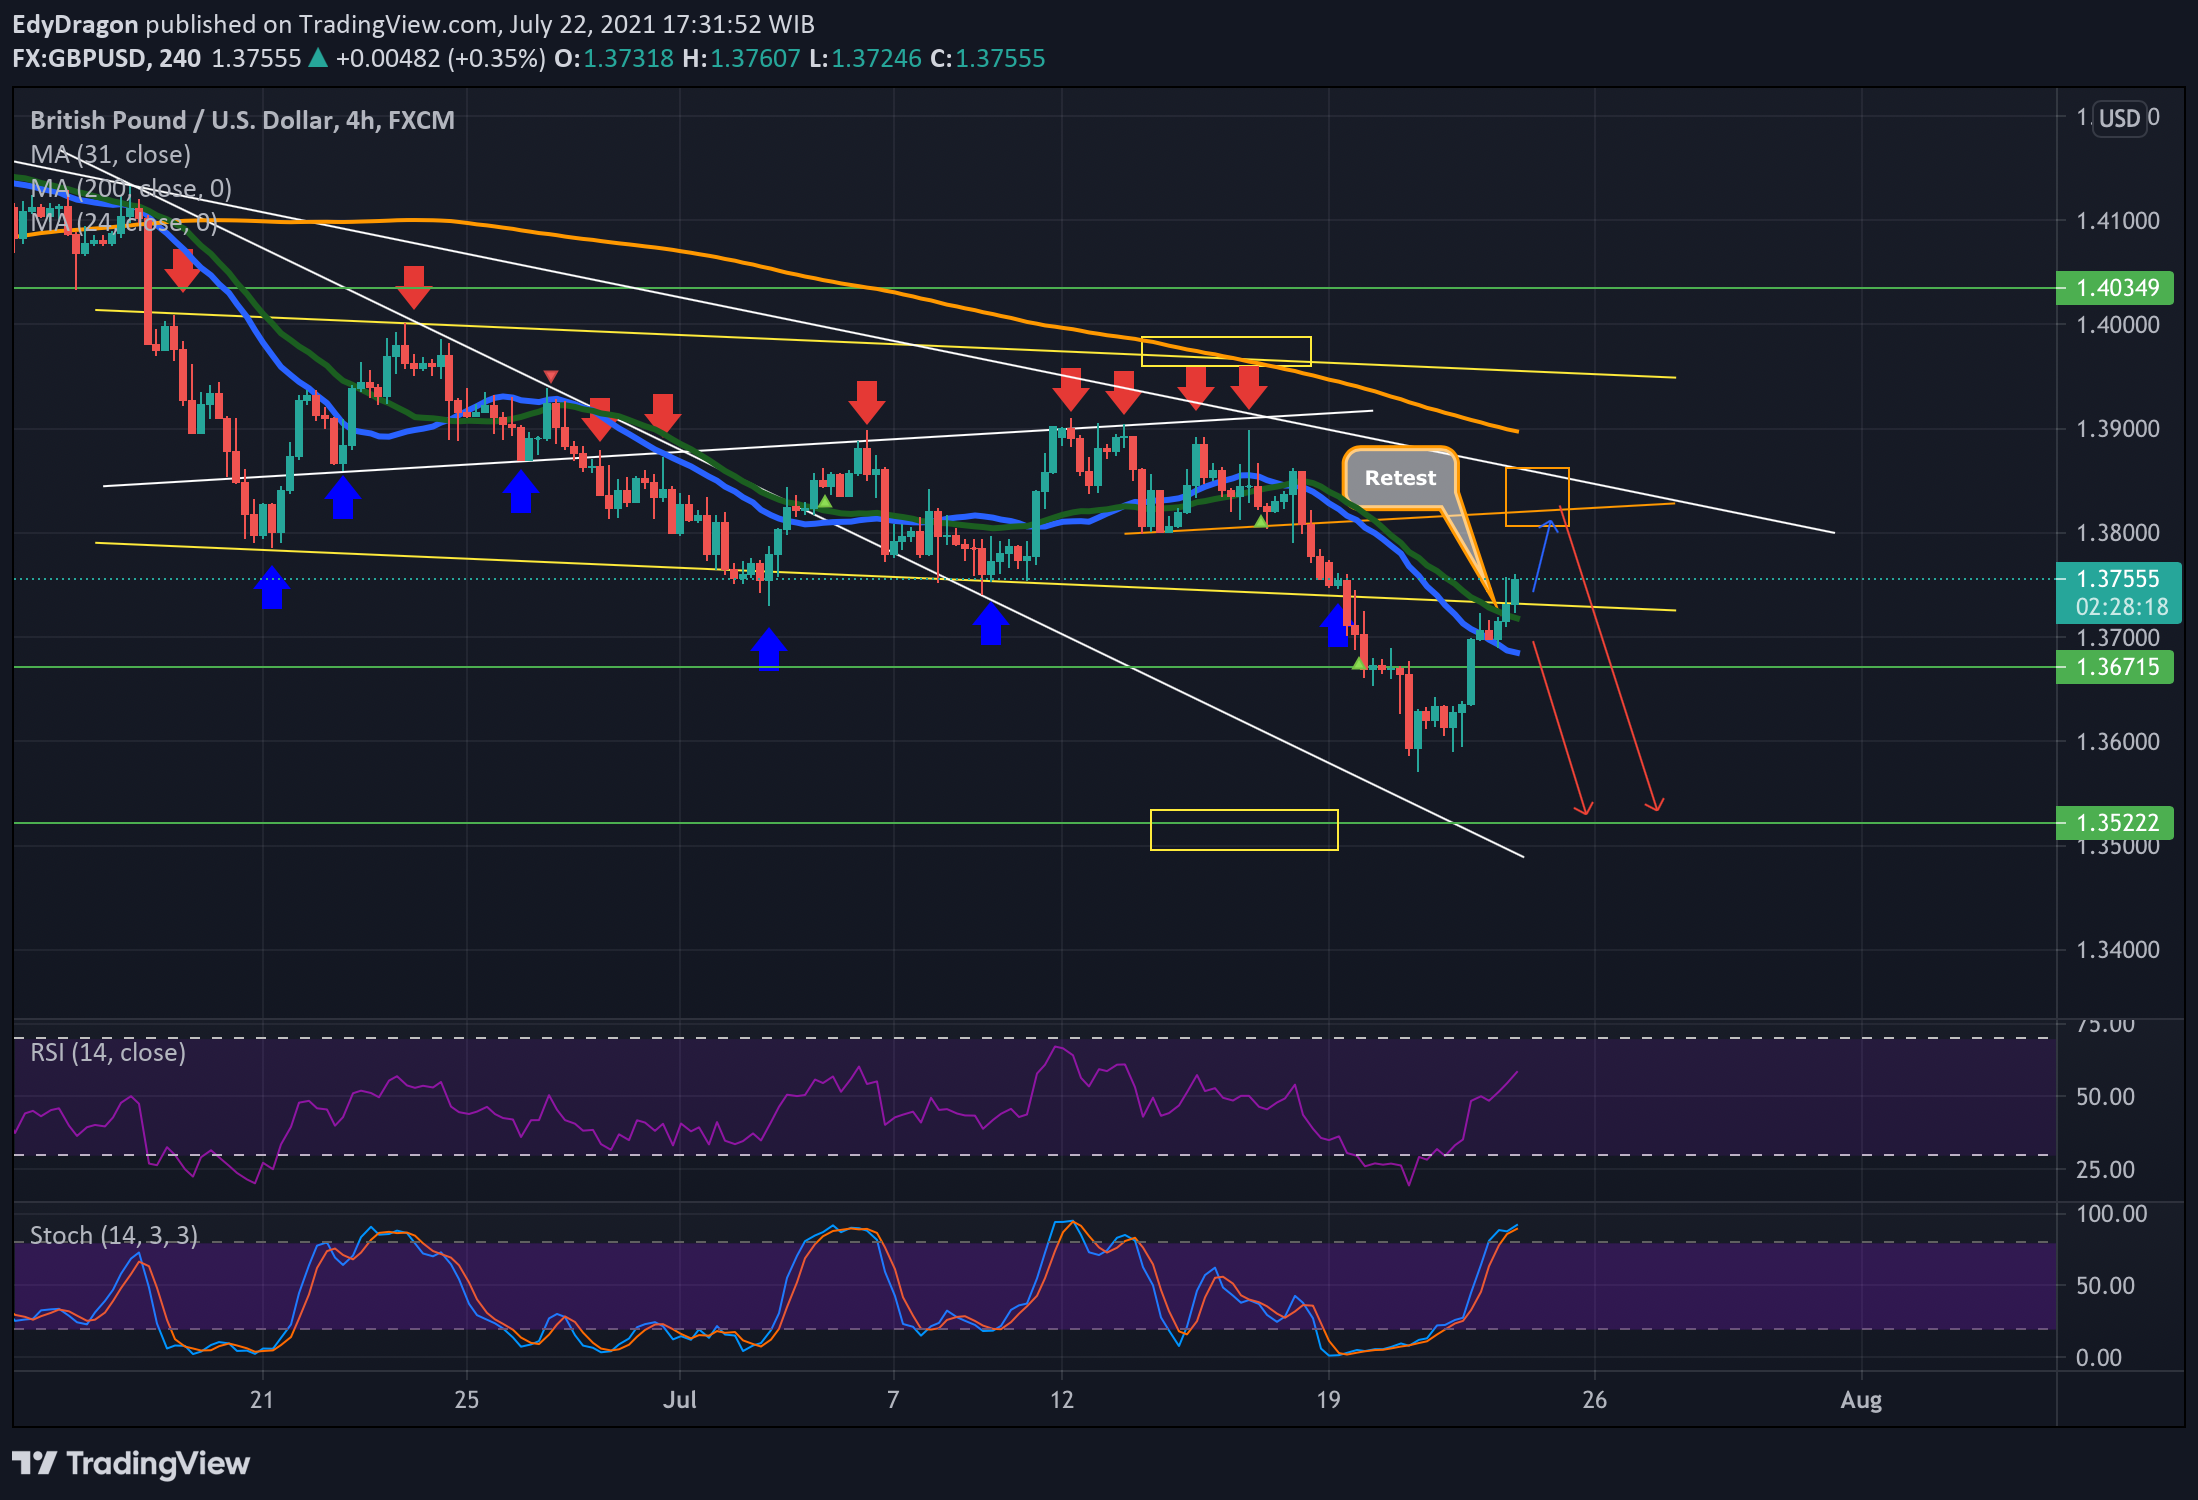Click the Jul date label on time axis
This screenshot has width=2198, height=1500.
pyautogui.click(x=680, y=1400)
